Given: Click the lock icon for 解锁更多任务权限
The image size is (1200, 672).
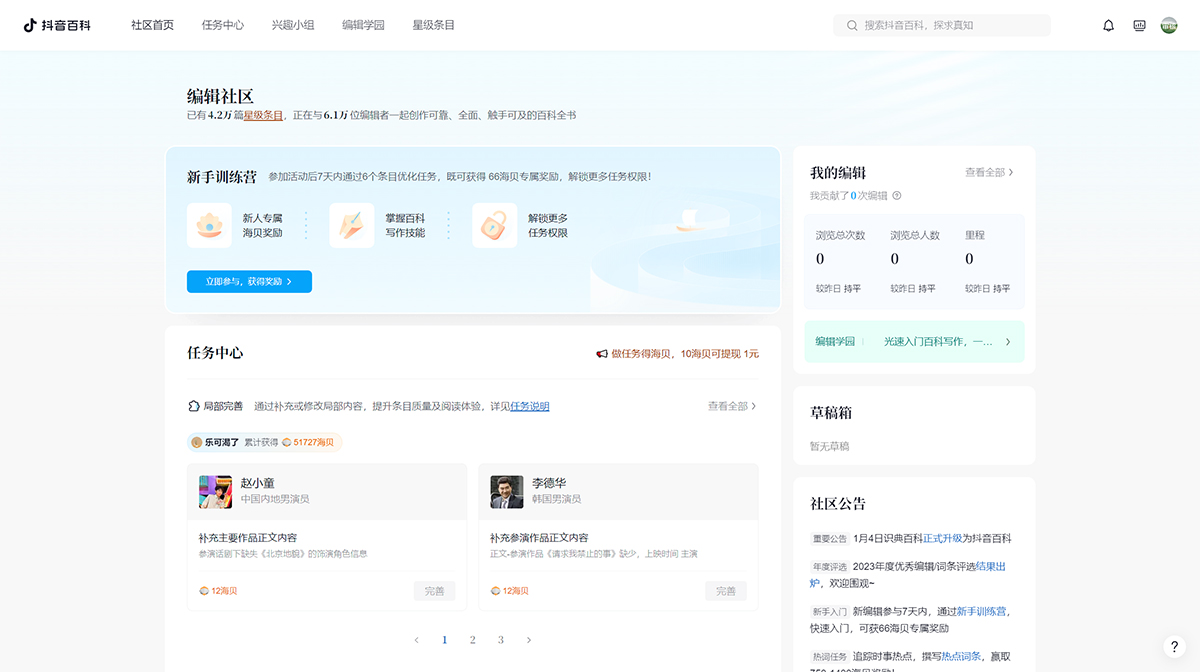Looking at the screenshot, I should pyautogui.click(x=494, y=225).
